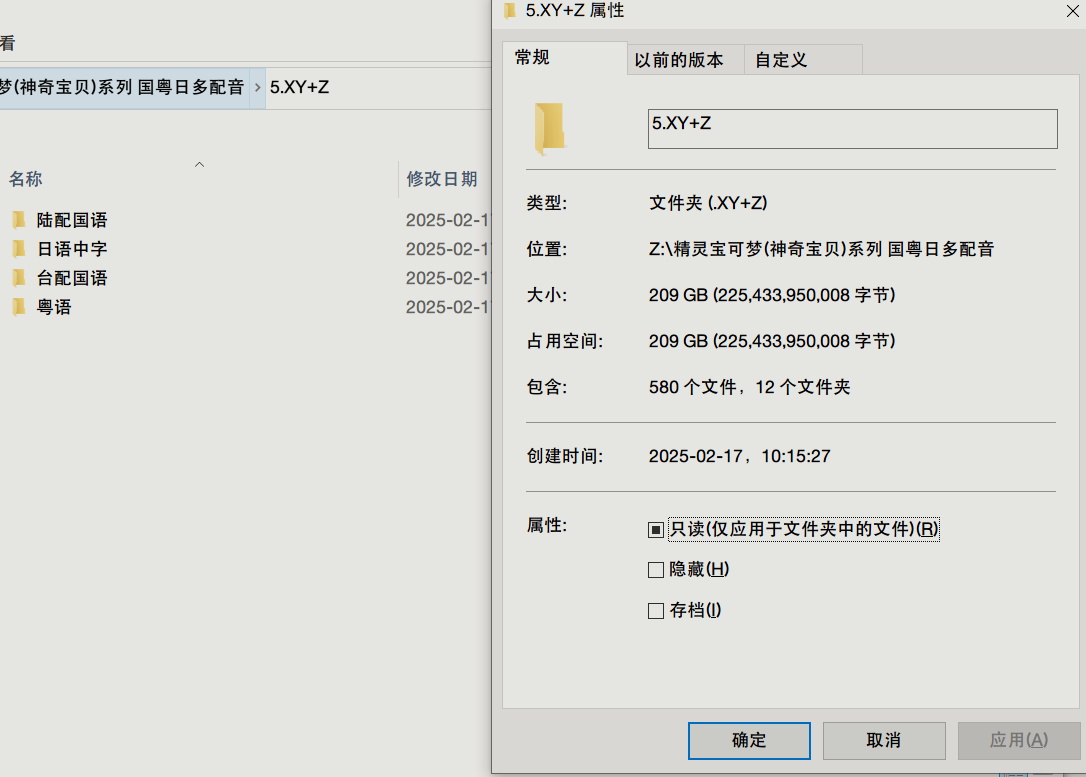Image resolution: width=1086 pixels, height=777 pixels.
Task: Enable the 隐藏 (Hidden) checkbox
Action: coord(656,569)
